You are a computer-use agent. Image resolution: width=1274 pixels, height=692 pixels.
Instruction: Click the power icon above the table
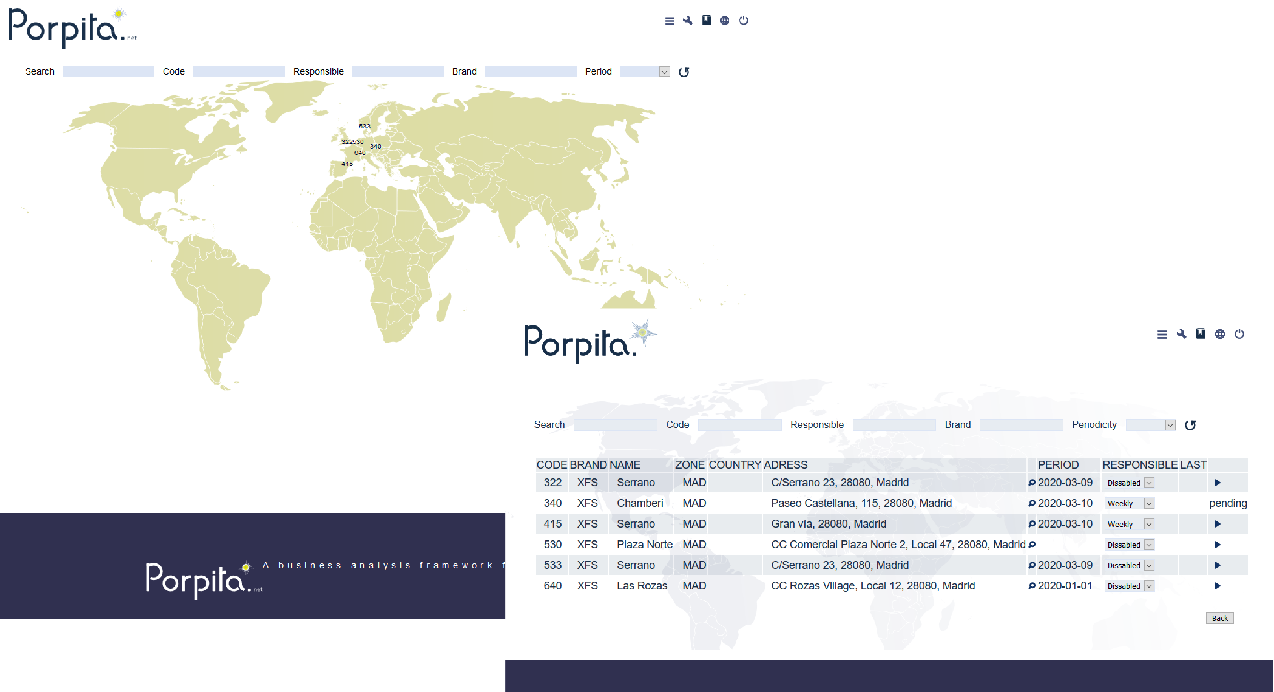click(x=1239, y=334)
